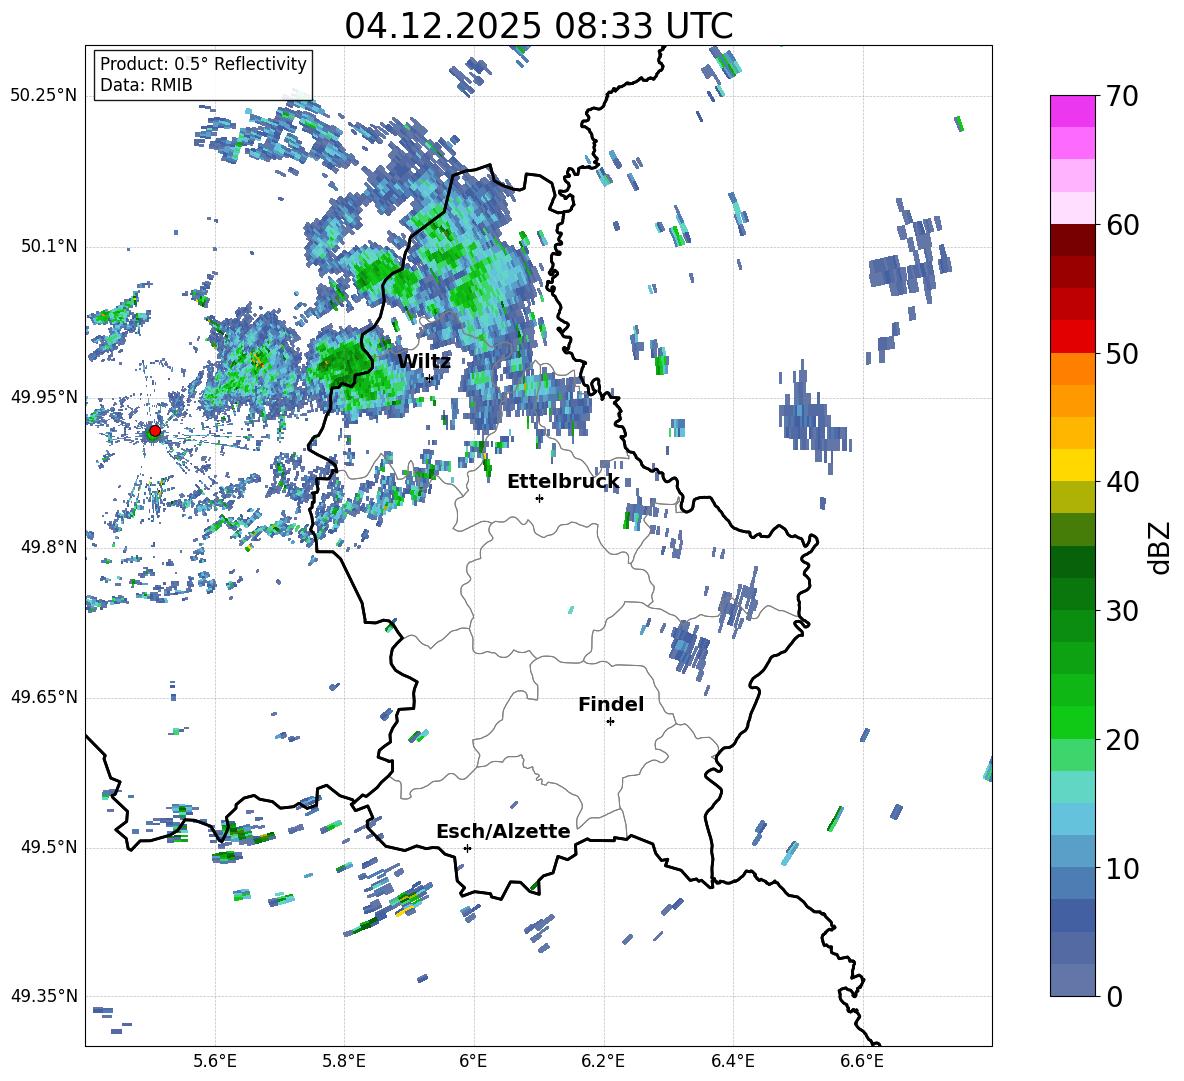Click the 49.35°N latitude label
The image size is (1184, 1081).
(44, 996)
